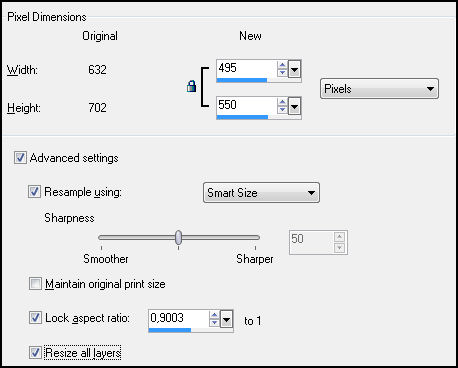Open the Pixels units dropdown
The image size is (458, 368).
[379, 89]
